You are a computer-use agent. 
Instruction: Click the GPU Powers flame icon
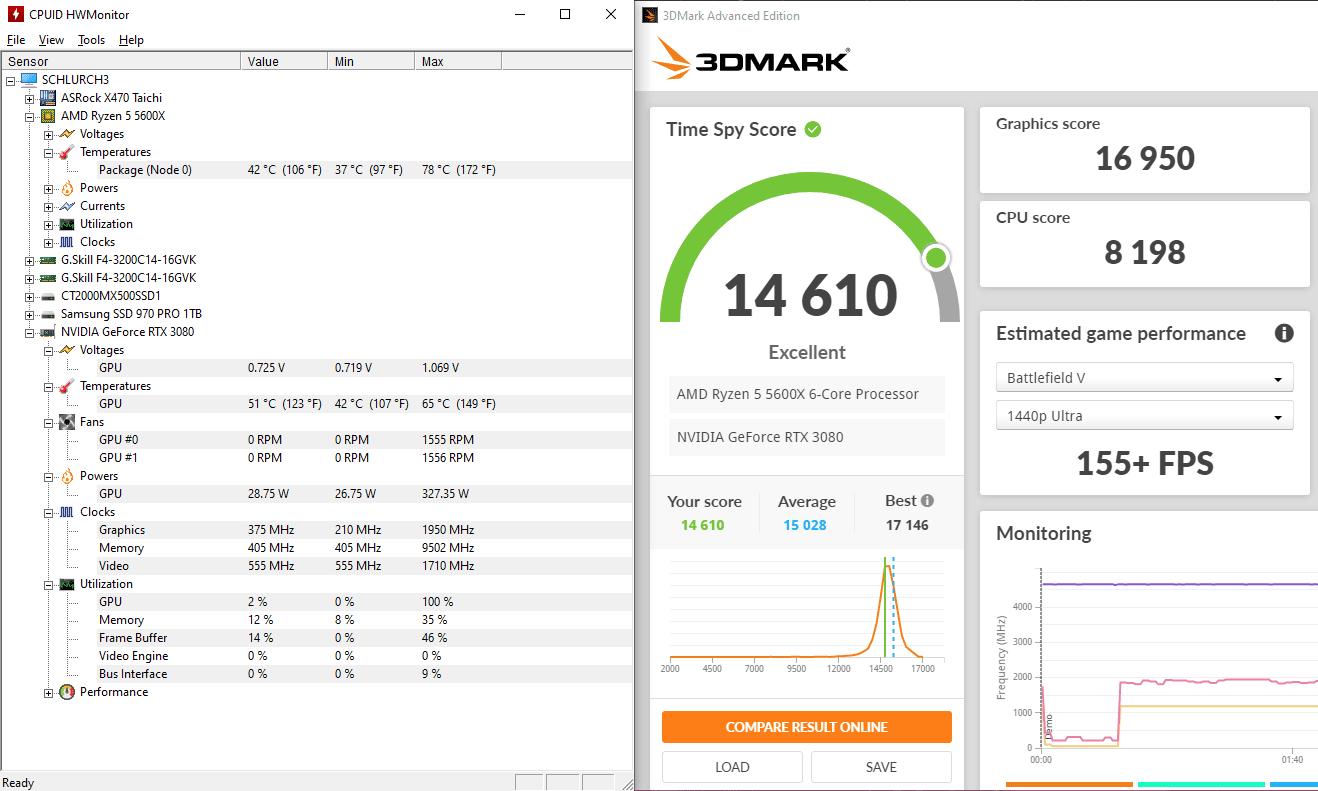click(67, 475)
